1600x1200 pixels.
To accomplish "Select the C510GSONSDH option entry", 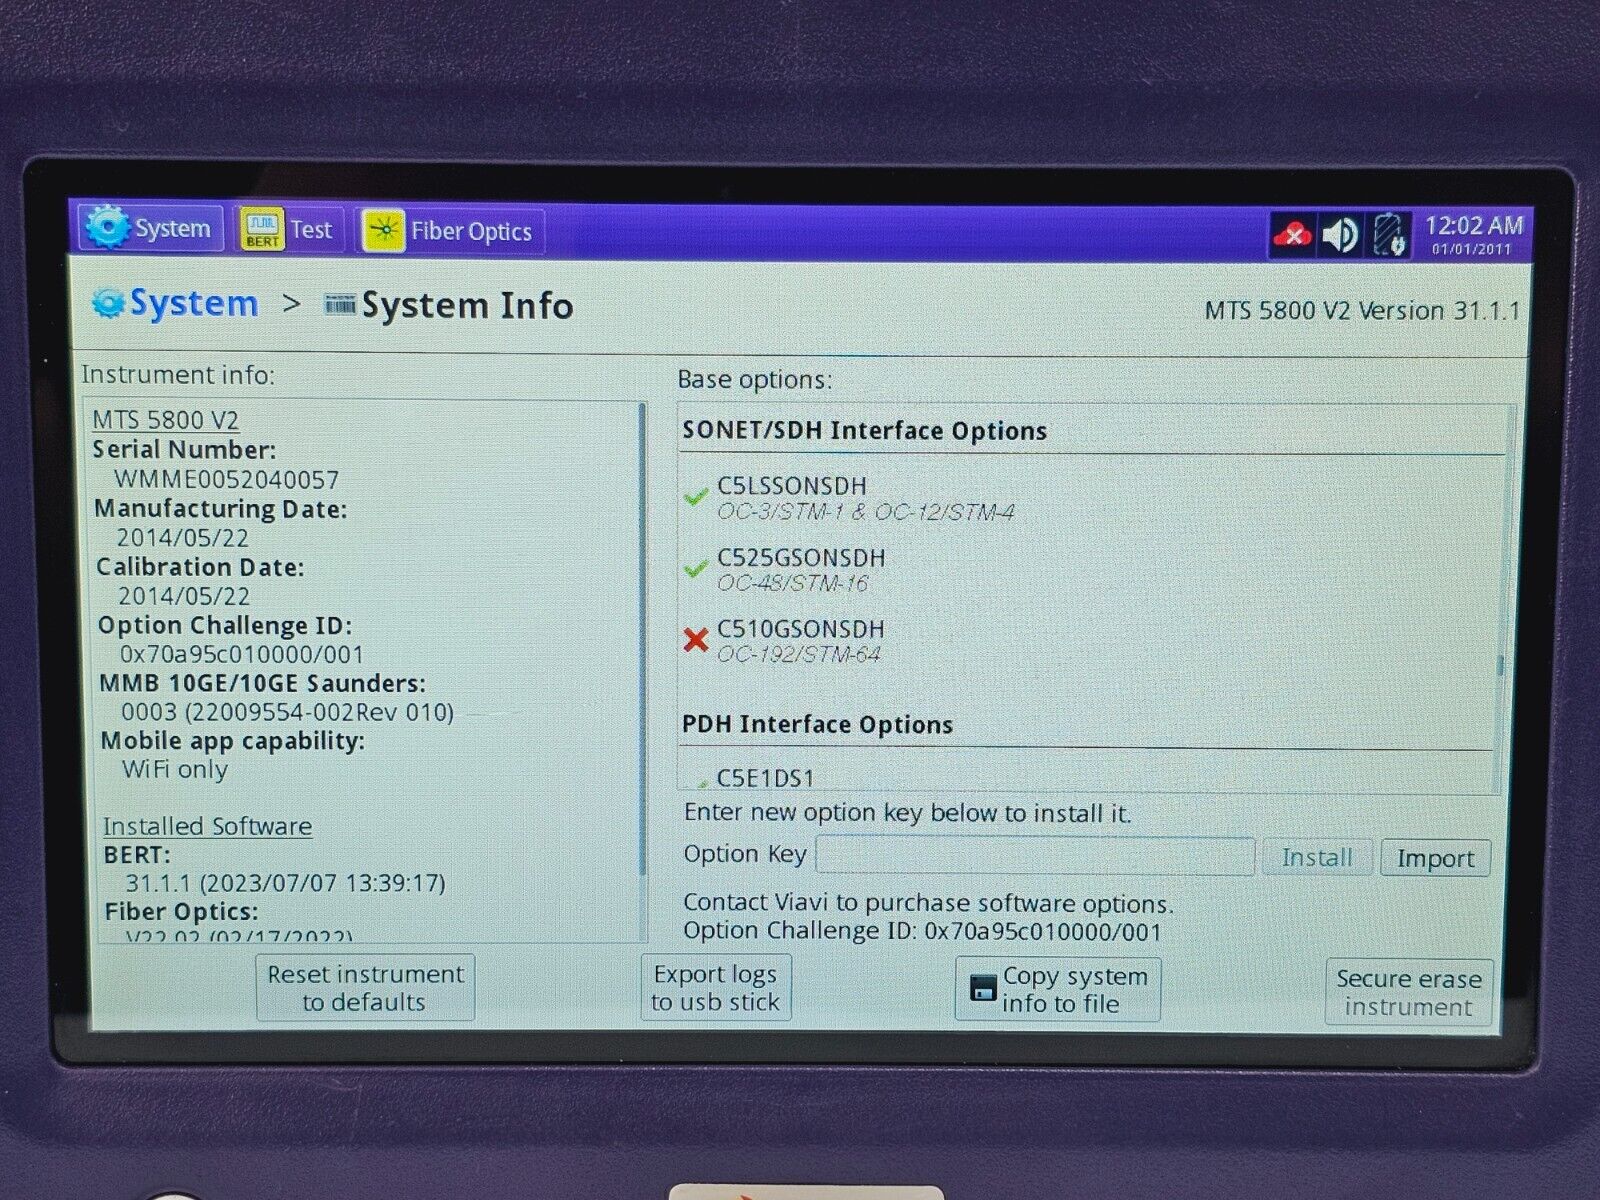I will (x=800, y=641).
